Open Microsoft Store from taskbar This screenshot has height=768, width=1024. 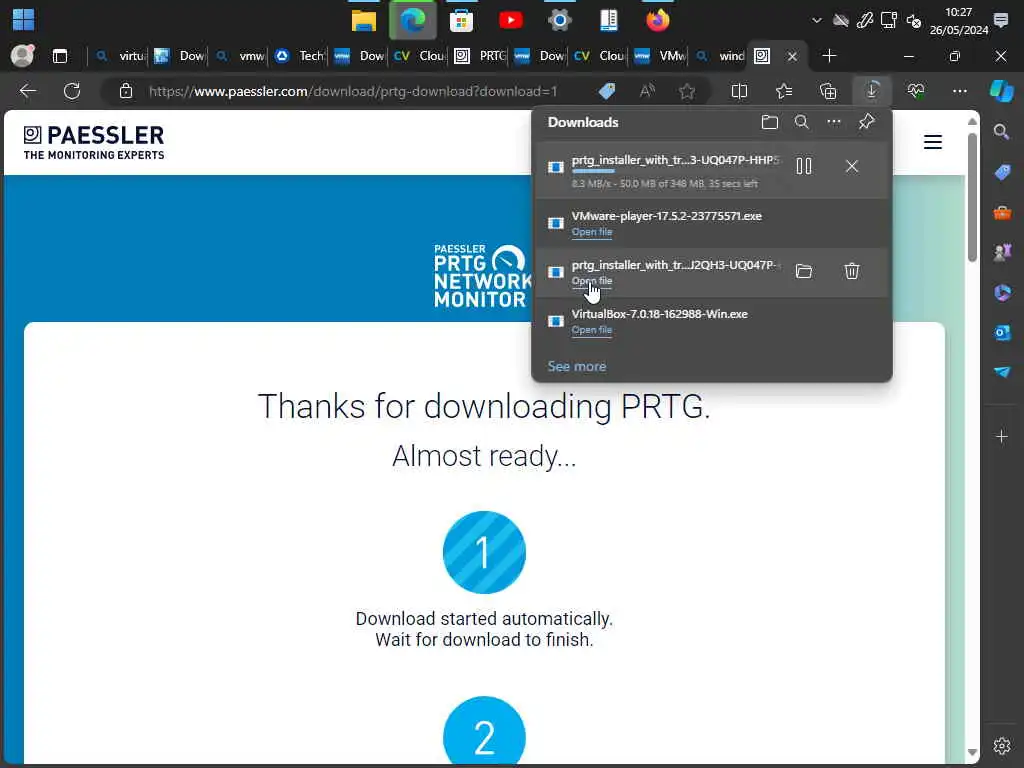coord(461,20)
